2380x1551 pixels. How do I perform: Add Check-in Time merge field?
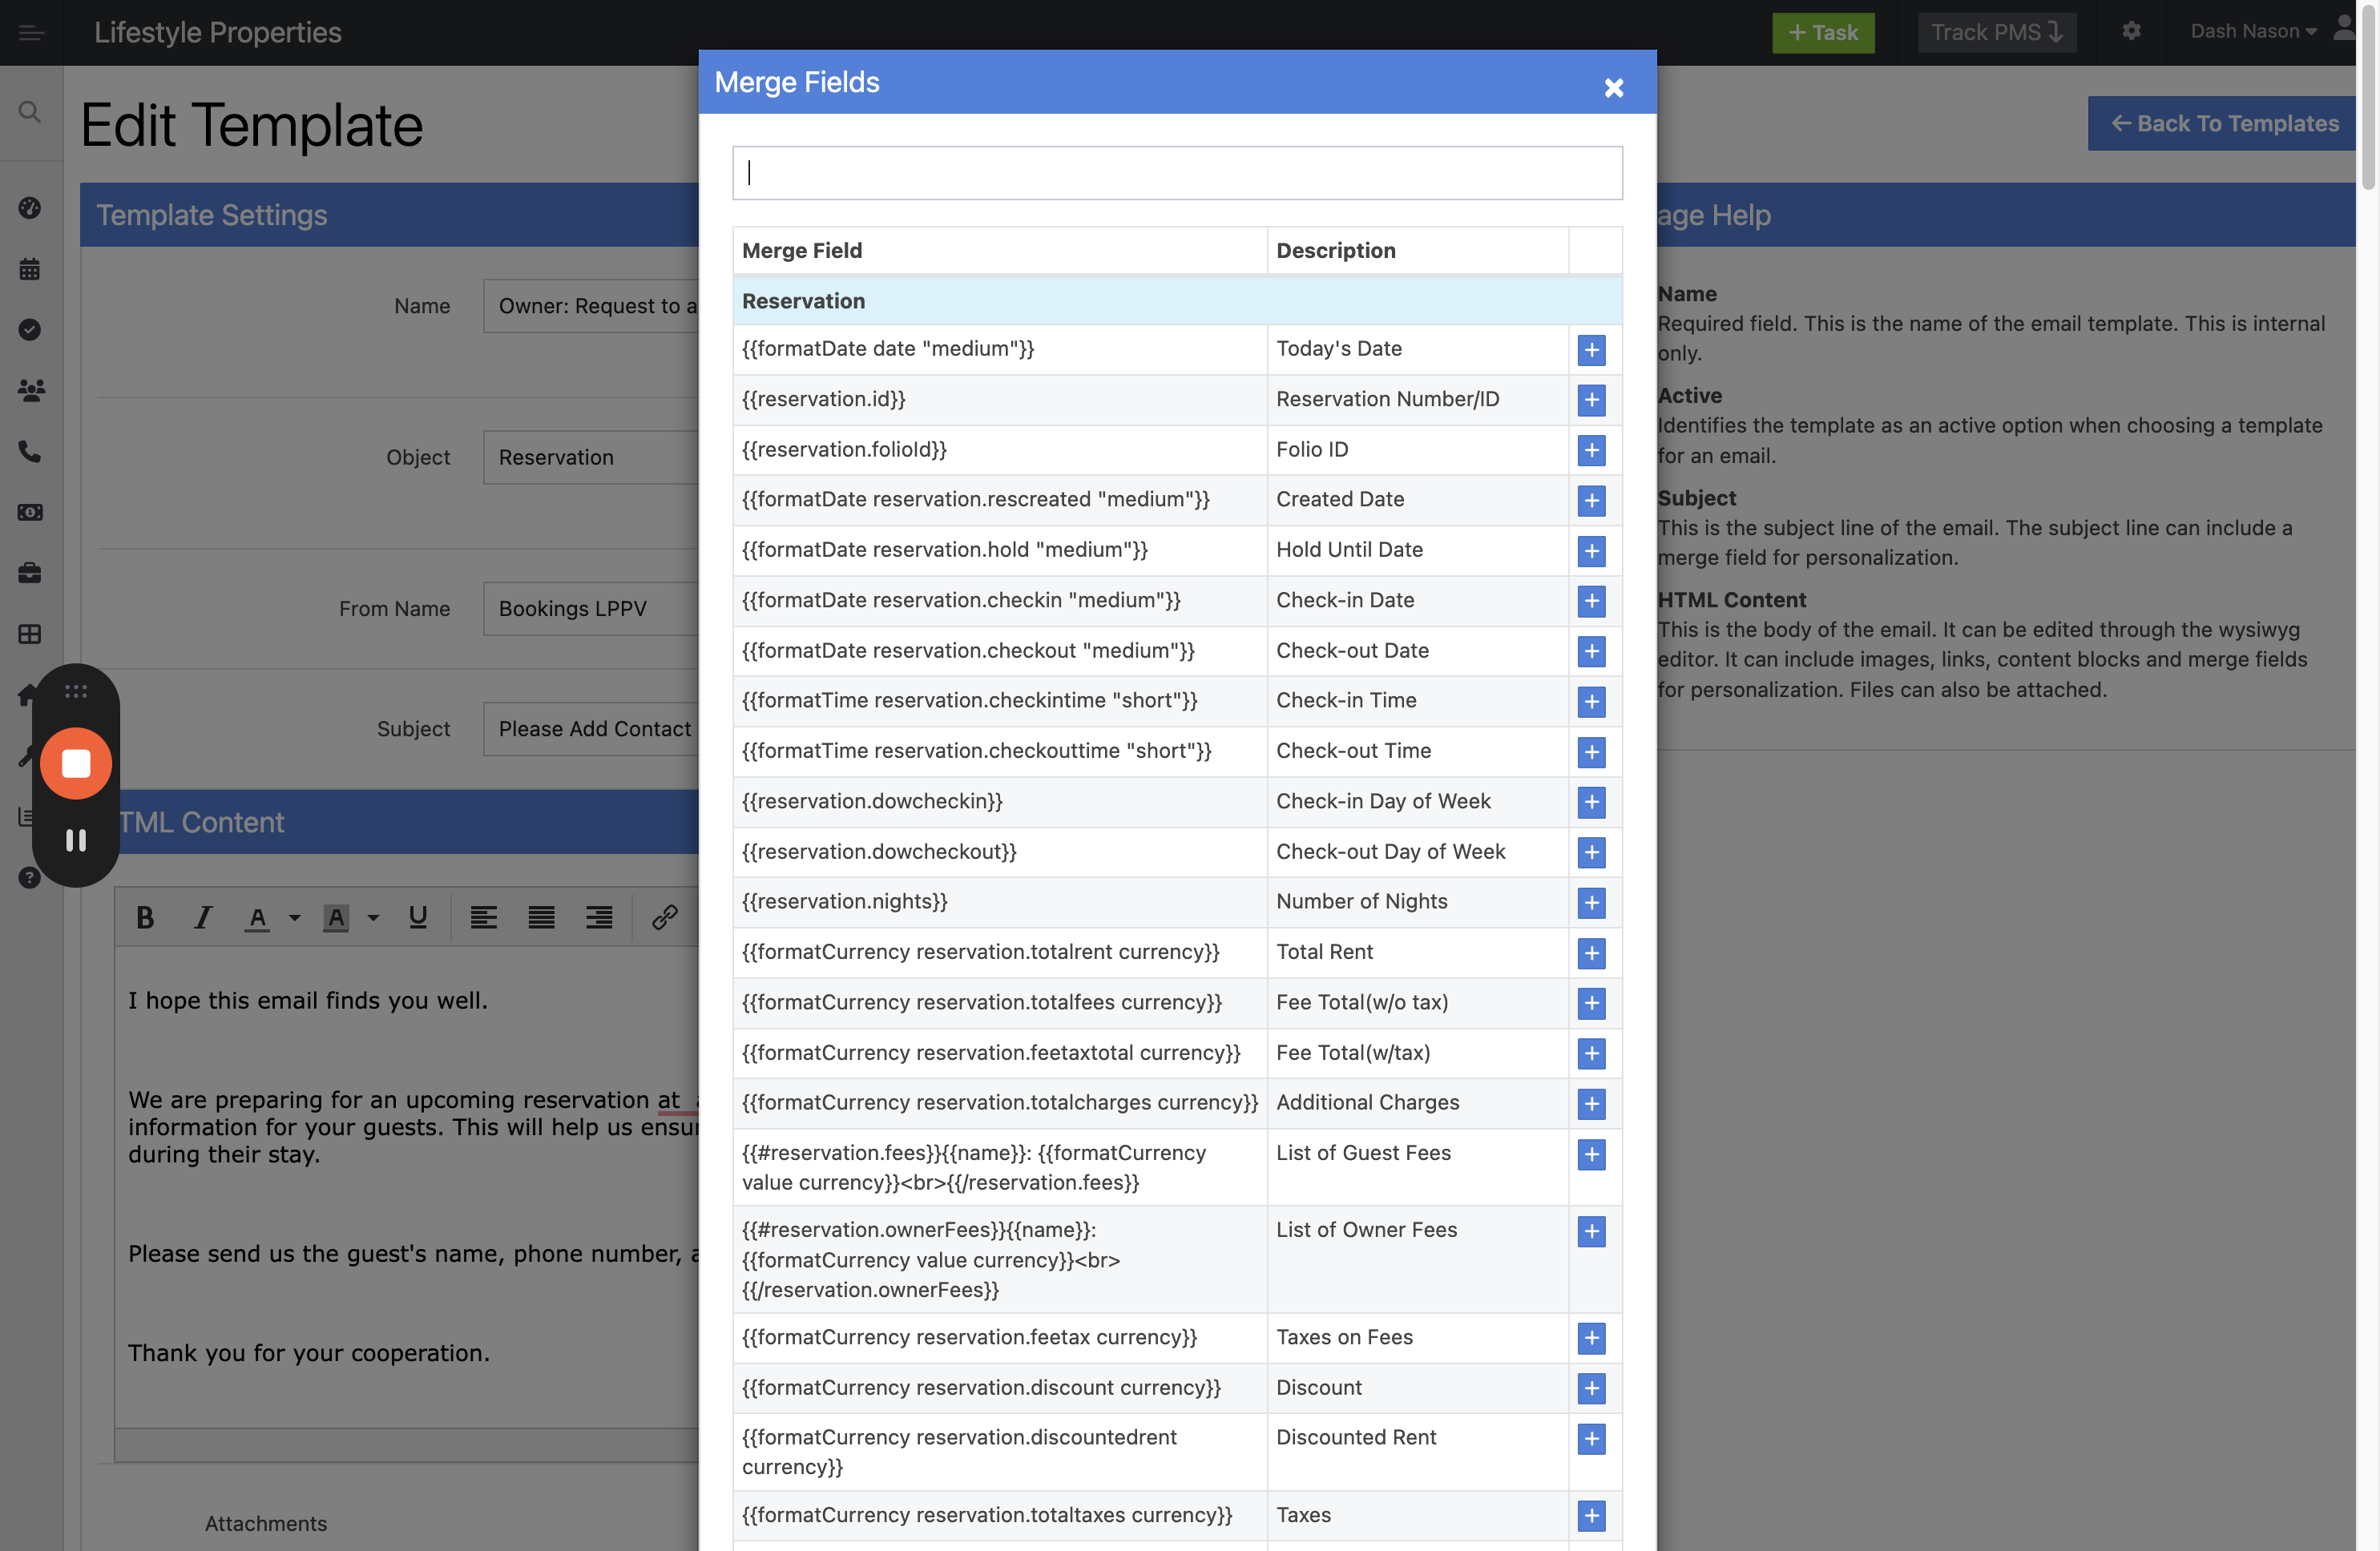coord(1591,701)
